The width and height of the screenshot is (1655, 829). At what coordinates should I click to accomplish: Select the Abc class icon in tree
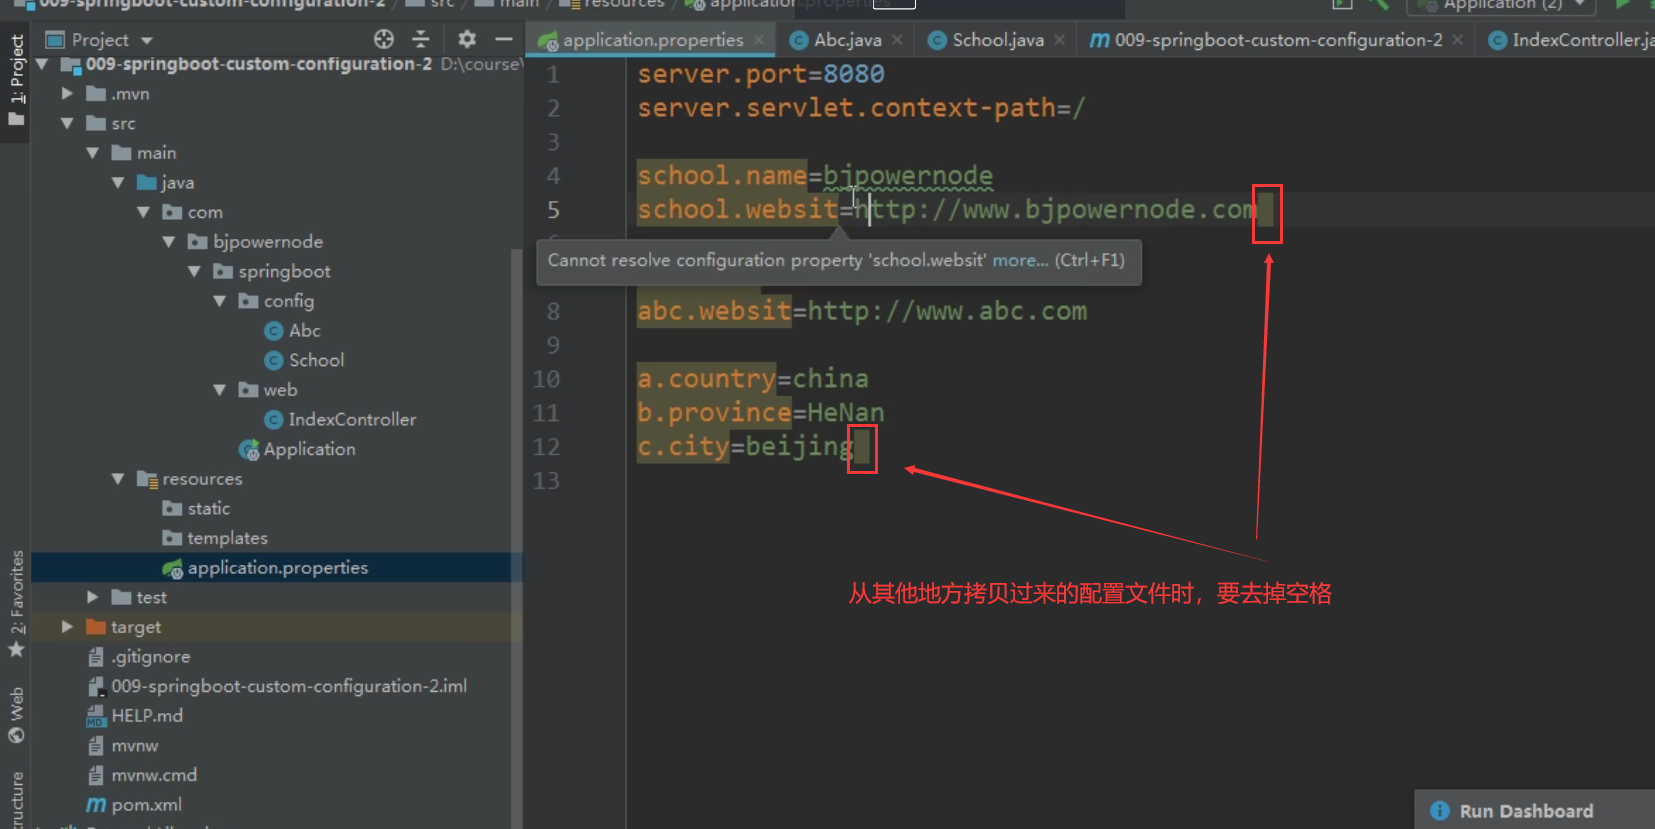click(274, 331)
